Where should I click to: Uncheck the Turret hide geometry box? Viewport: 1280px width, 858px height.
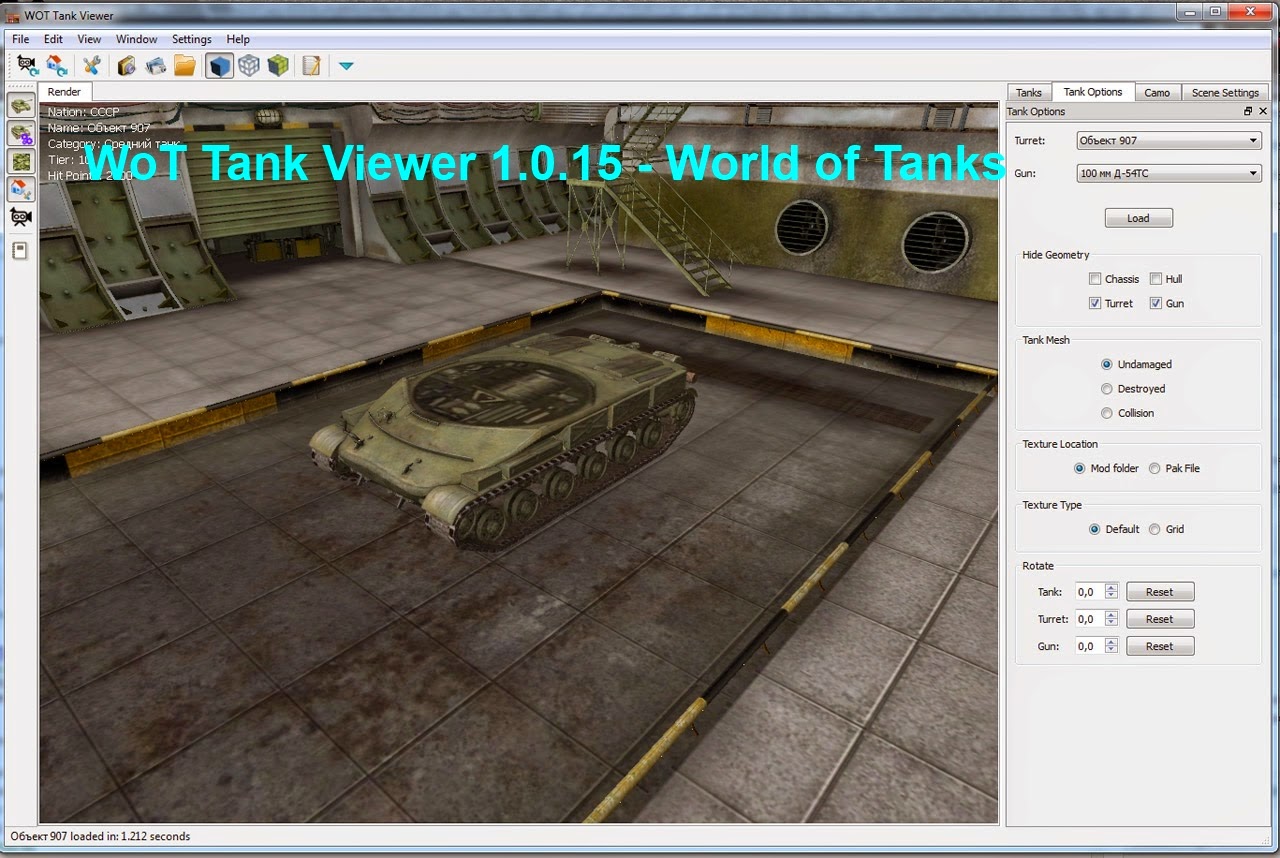click(1095, 303)
